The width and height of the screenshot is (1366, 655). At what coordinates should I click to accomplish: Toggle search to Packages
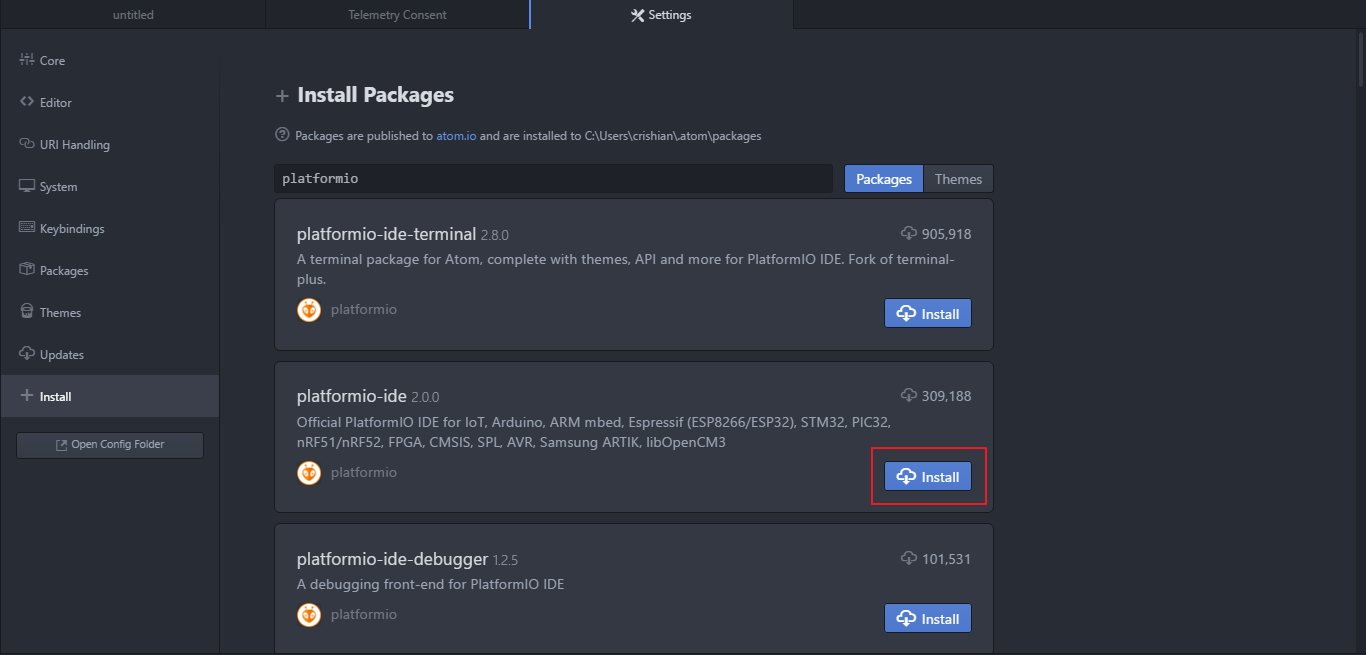click(x=884, y=179)
